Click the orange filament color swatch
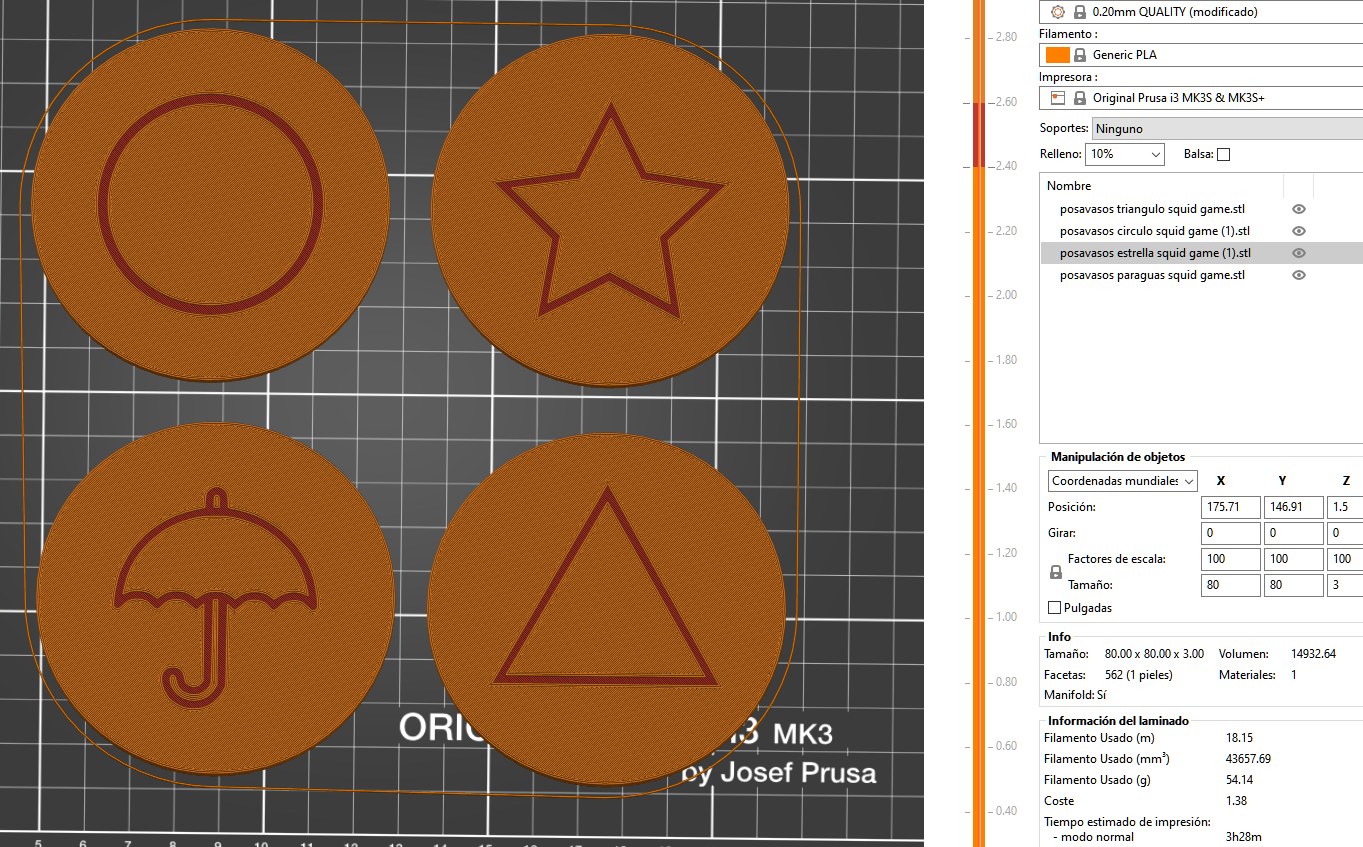This screenshot has width=1363, height=847. 1056,55
